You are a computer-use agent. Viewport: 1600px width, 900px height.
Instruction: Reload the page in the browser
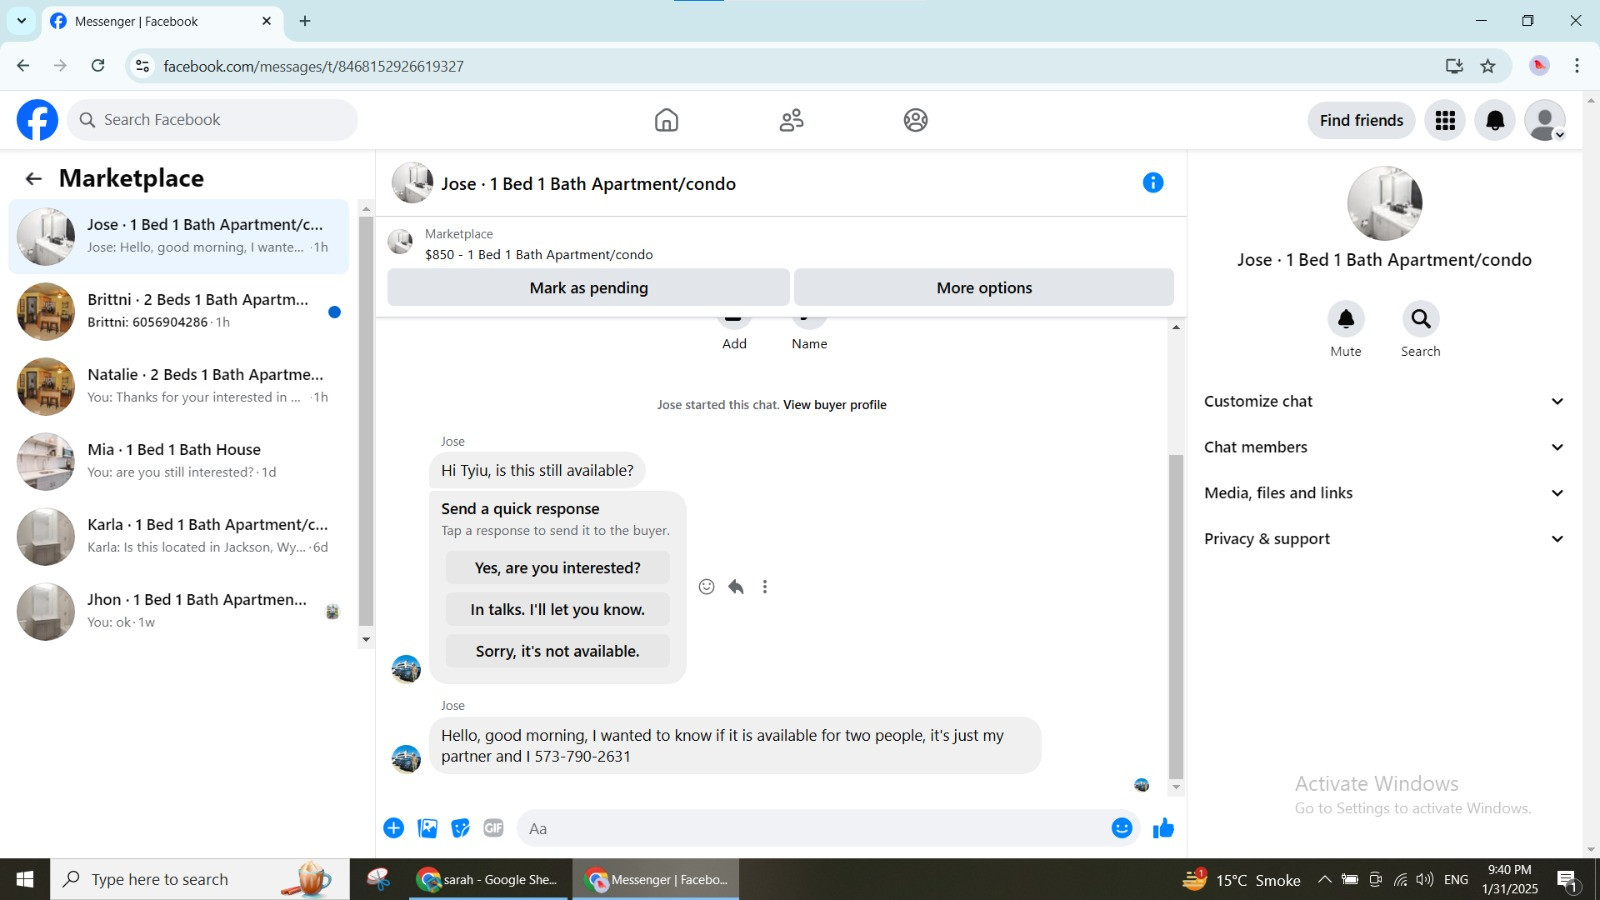point(98,66)
